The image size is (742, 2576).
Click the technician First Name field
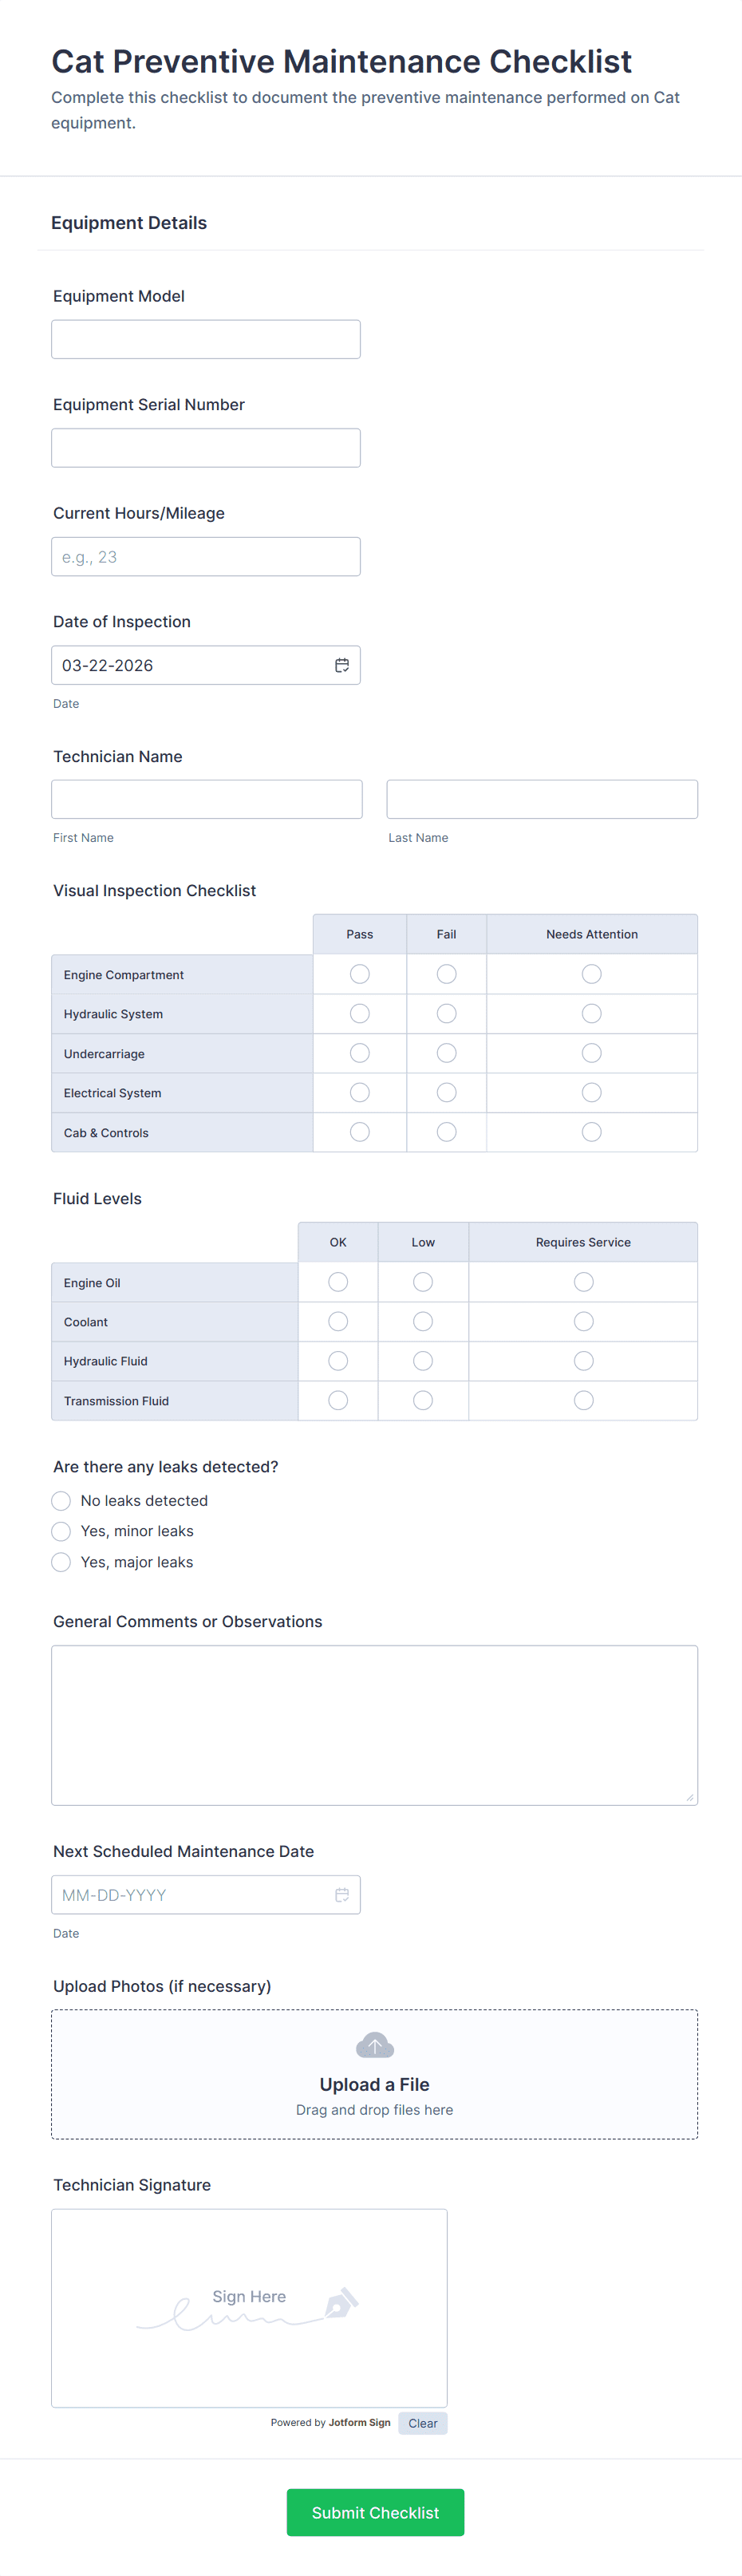(206, 798)
